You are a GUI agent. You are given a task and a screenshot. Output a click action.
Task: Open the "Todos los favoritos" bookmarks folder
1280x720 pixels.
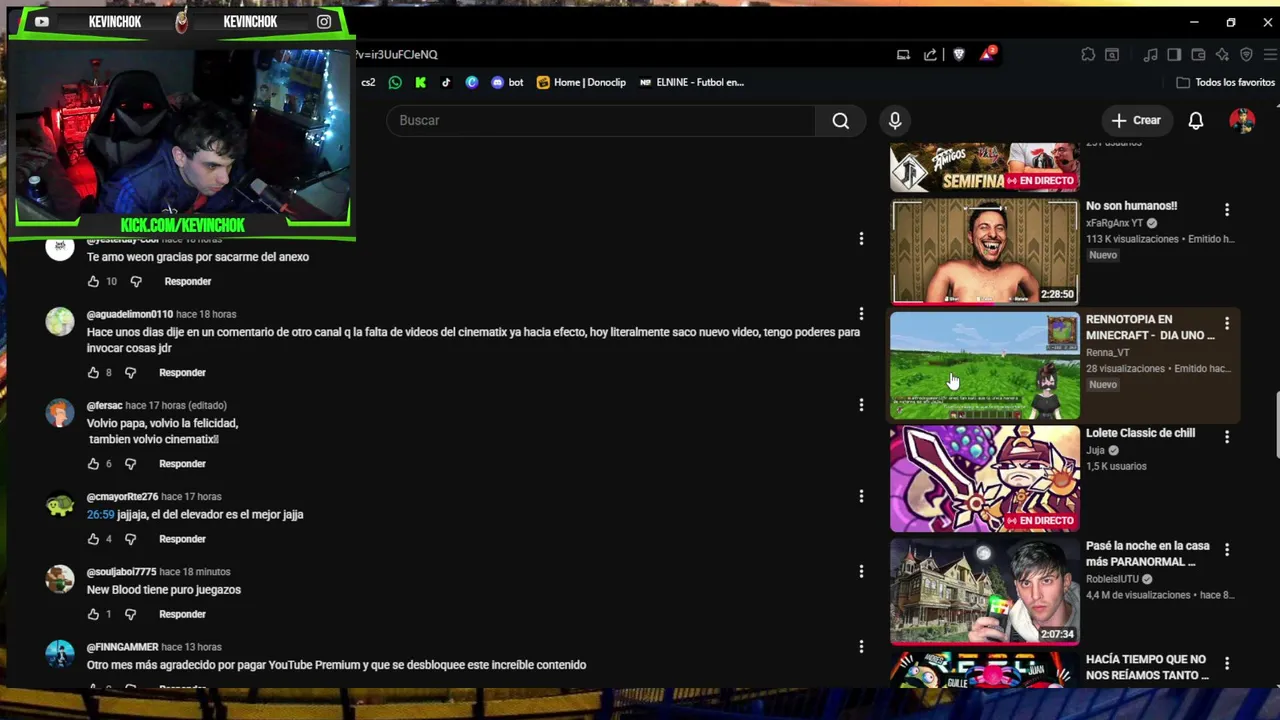pos(1226,82)
